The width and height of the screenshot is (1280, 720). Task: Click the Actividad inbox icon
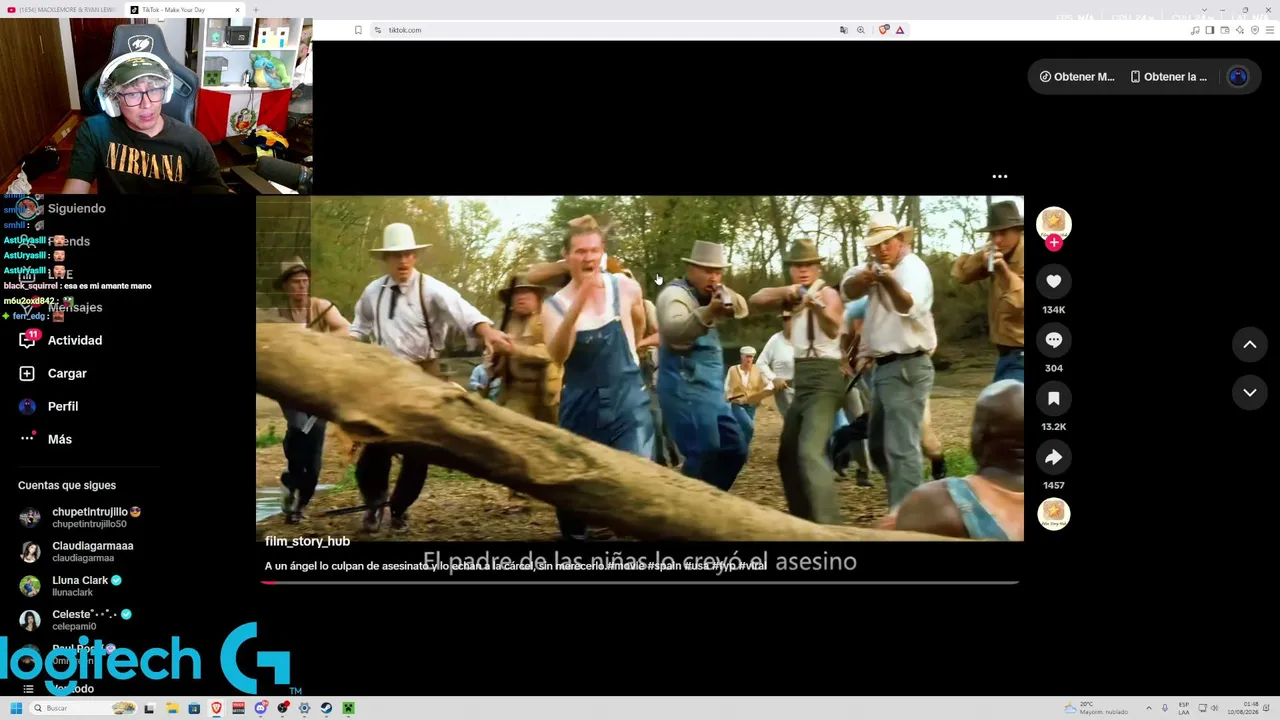coord(27,340)
